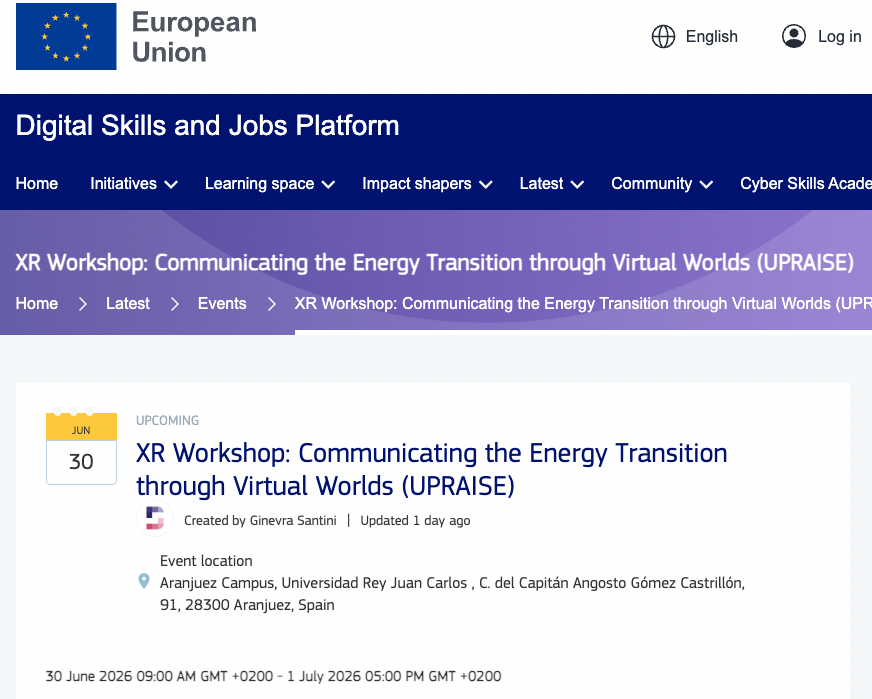Expand the Initiatives menu chevron

pos(171,185)
